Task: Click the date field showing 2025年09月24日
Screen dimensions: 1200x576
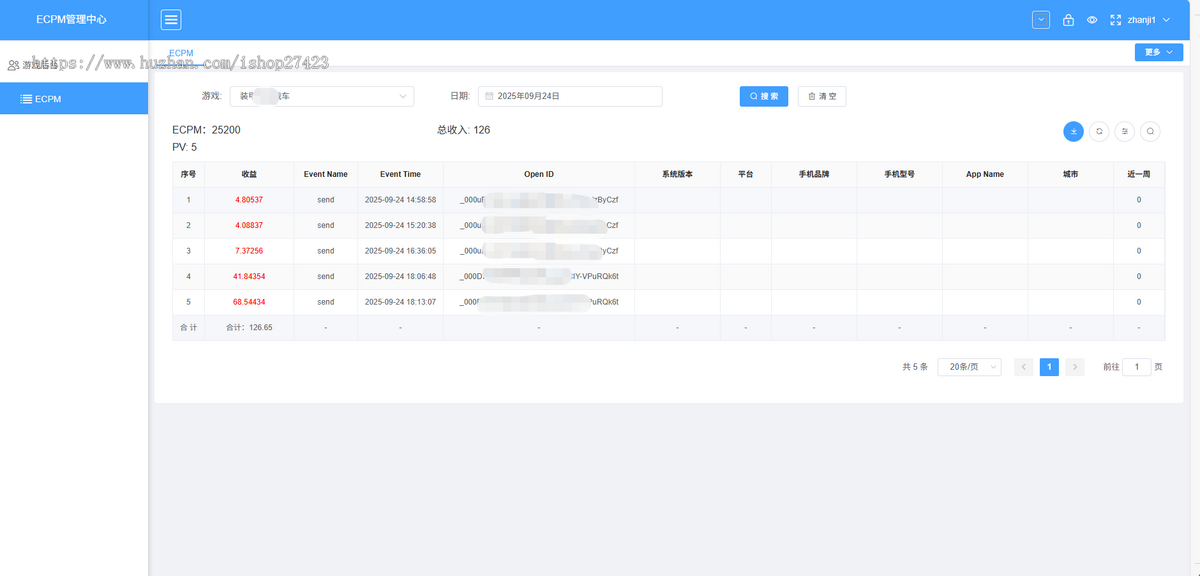Action: click(570, 96)
